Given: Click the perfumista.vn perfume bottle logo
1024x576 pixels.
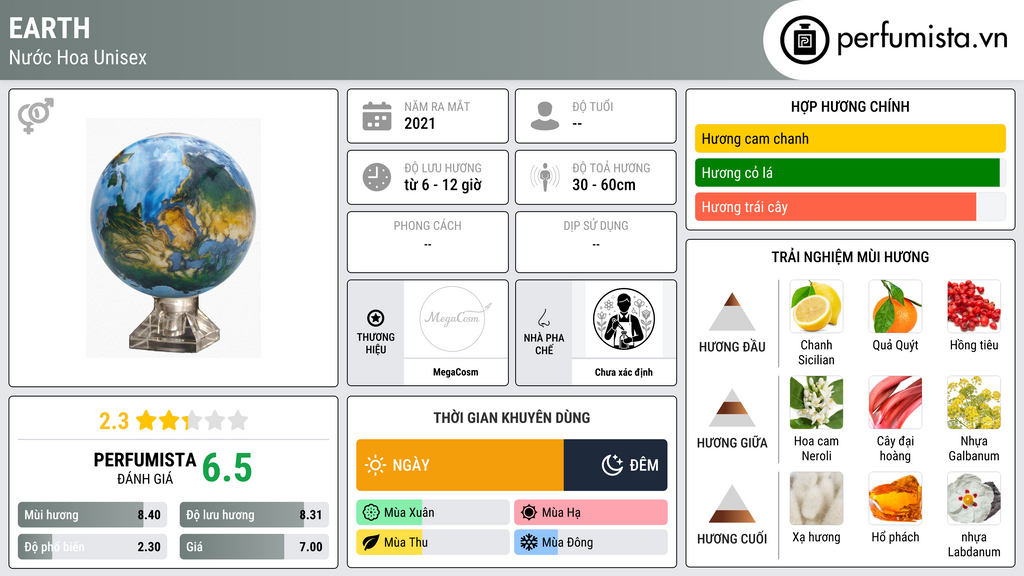Looking at the screenshot, I should [x=804, y=40].
